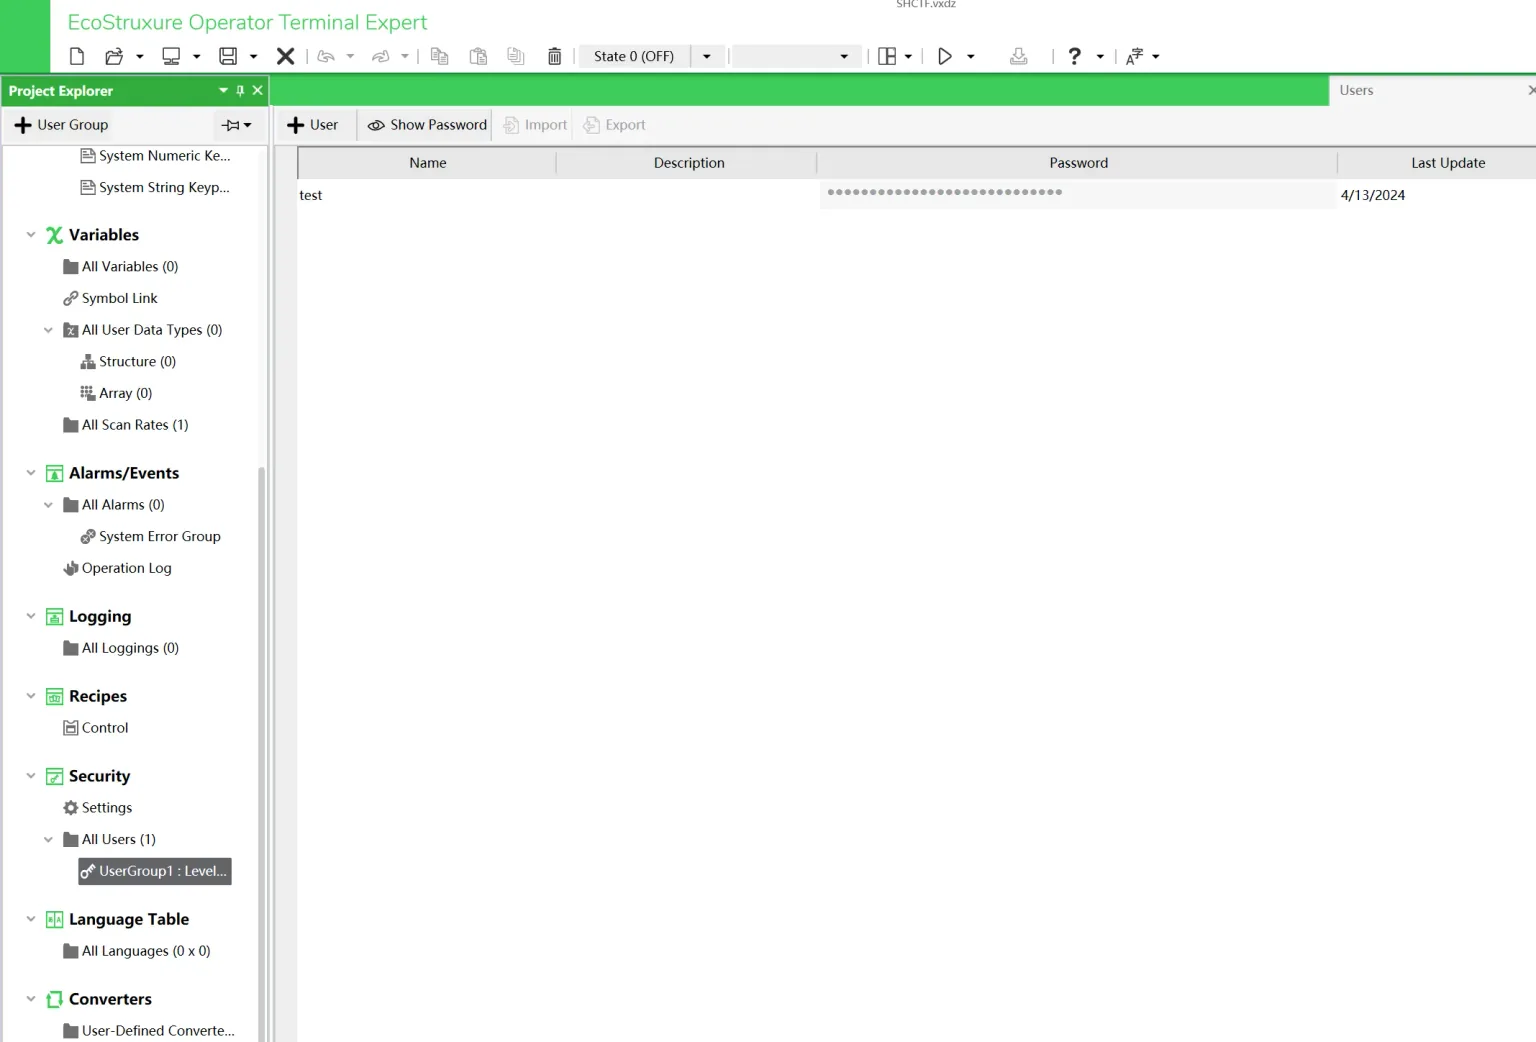Open Symbol Link in the tree

pyautogui.click(x=110, y=298)
